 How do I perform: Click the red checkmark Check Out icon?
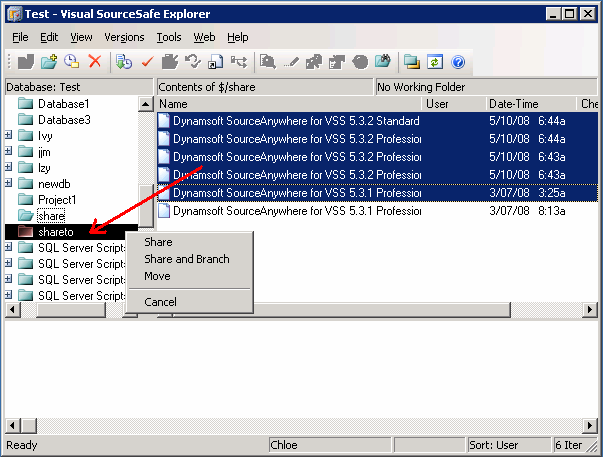pos(147,62)
